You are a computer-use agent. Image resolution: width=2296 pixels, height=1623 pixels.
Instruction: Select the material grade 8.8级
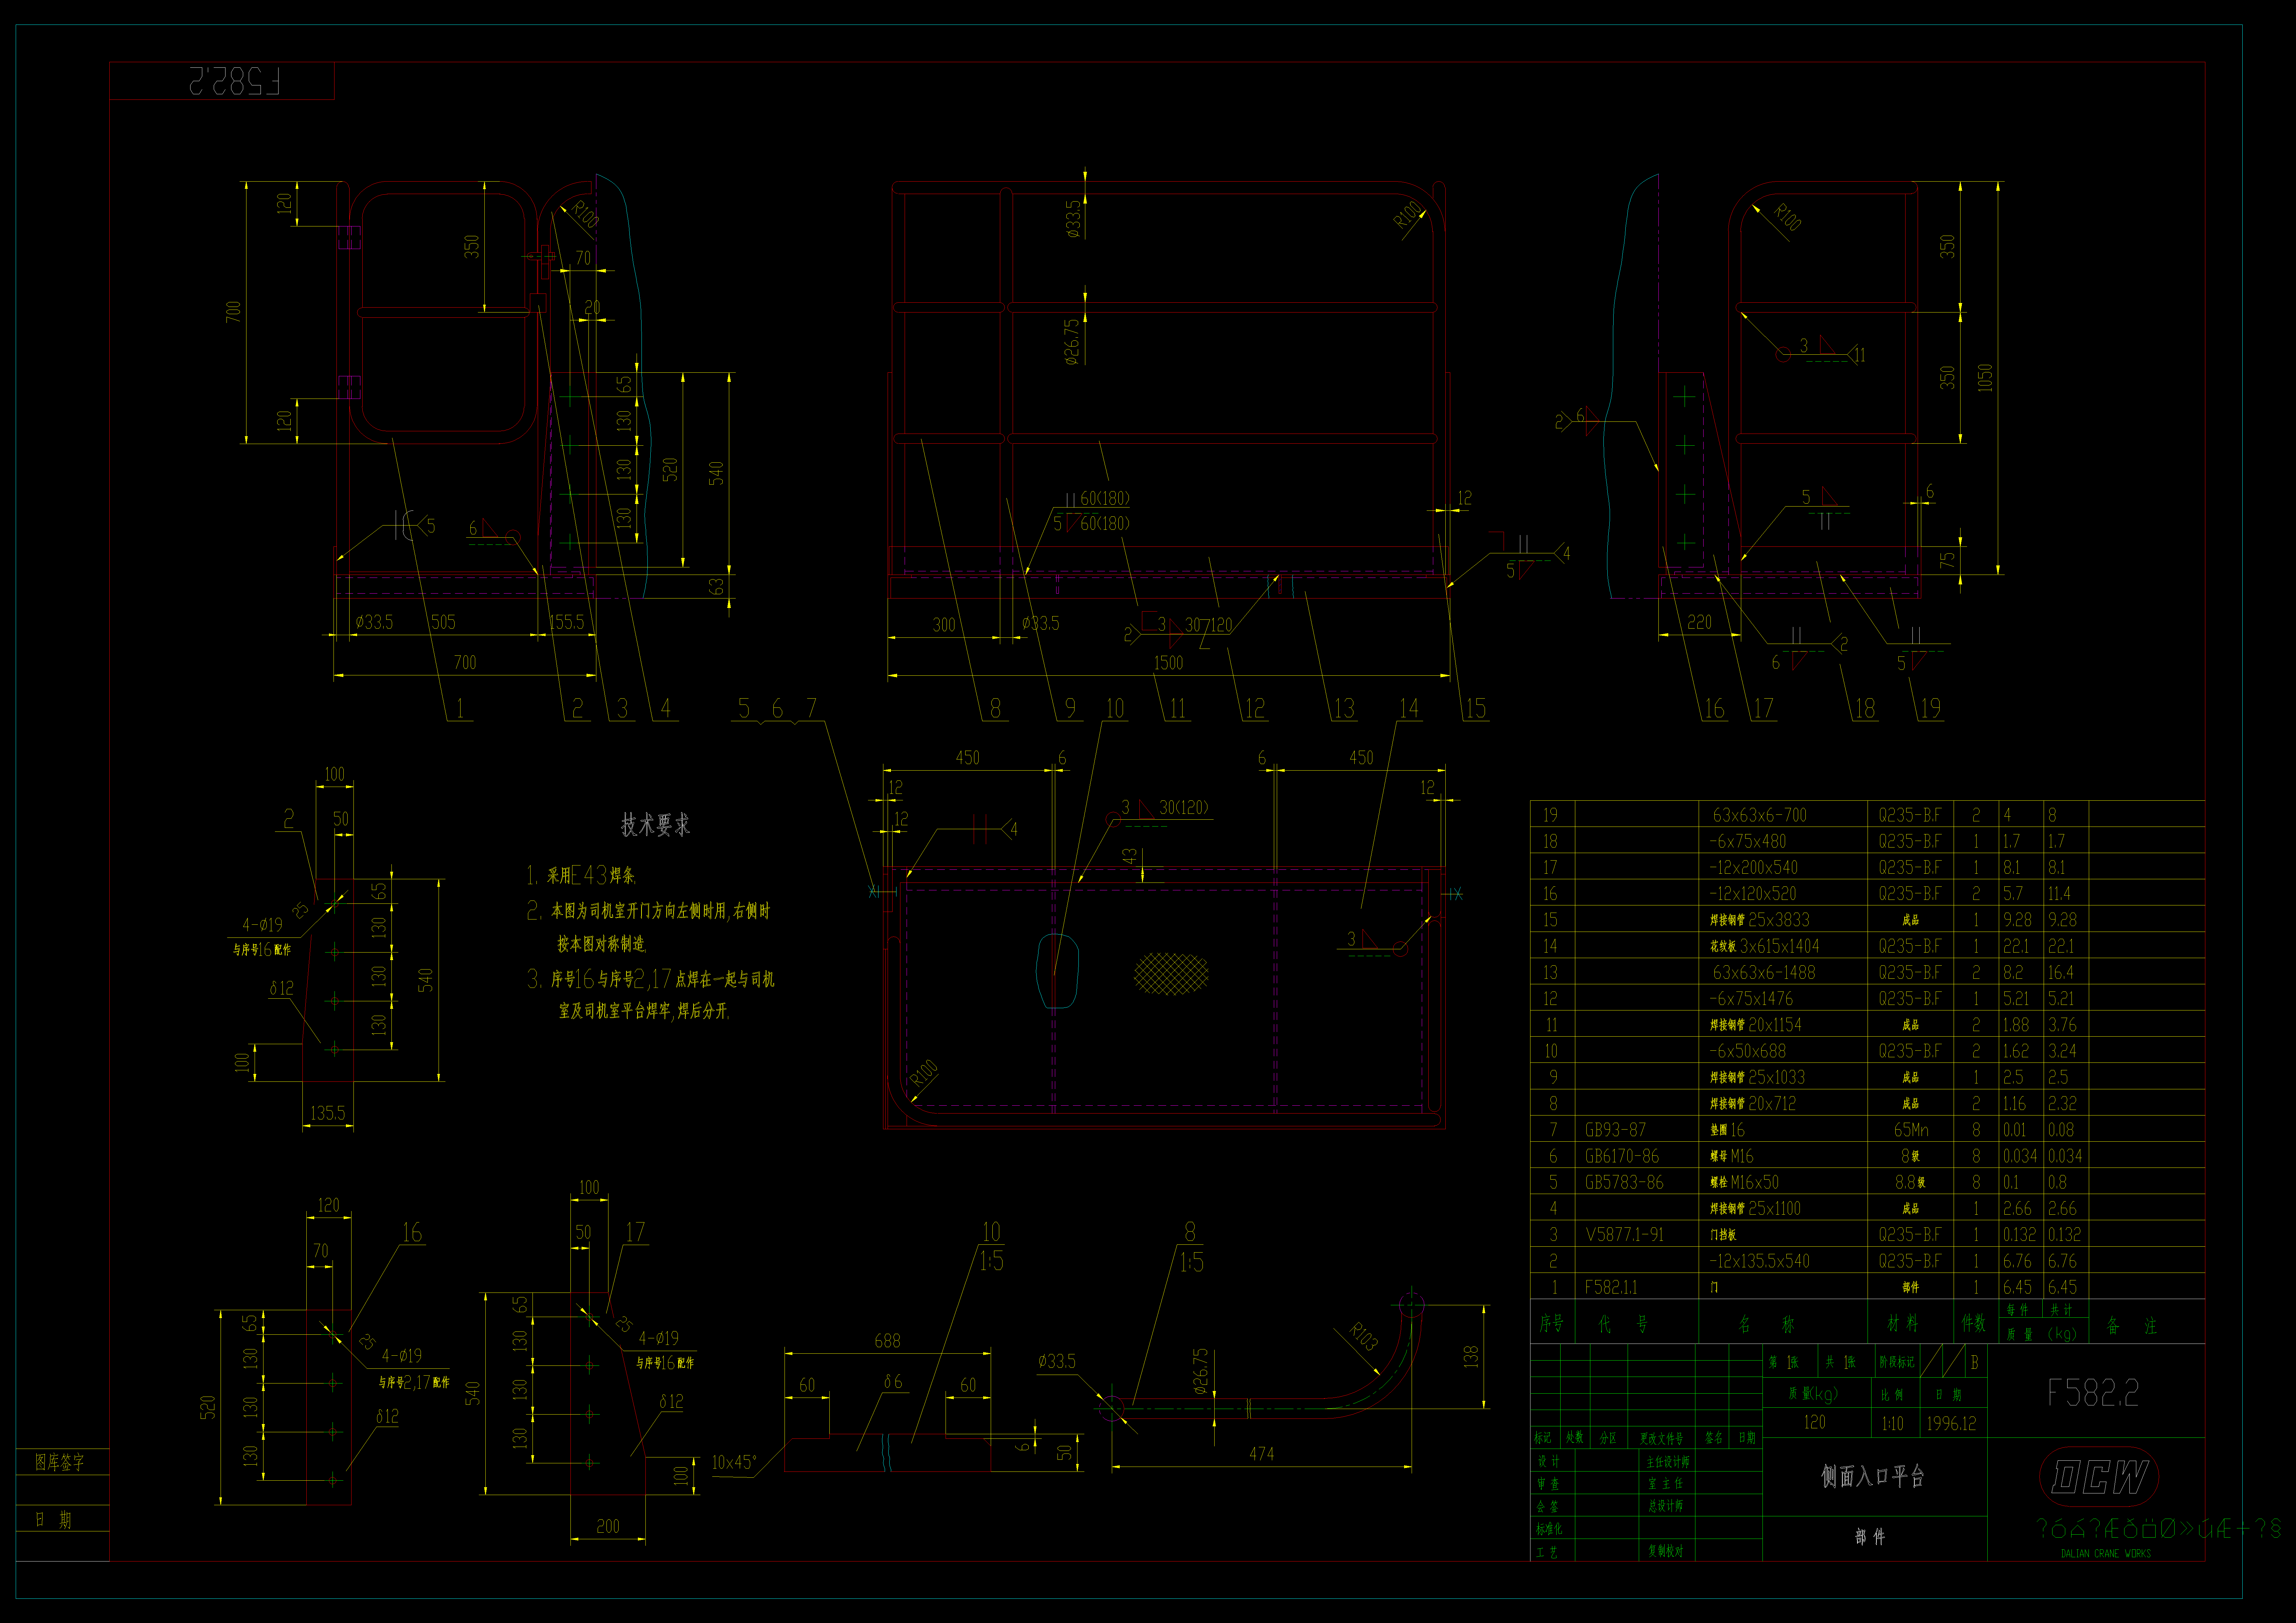click(x=1910, y=1182)
